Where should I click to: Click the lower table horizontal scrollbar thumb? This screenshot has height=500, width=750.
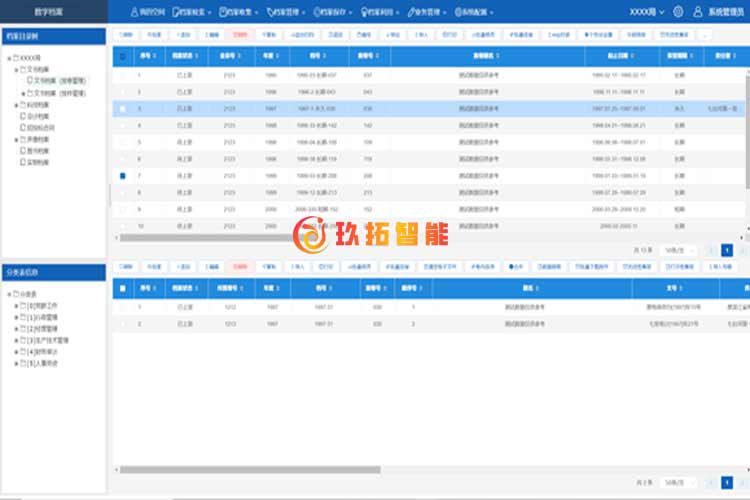pos(250,470)
